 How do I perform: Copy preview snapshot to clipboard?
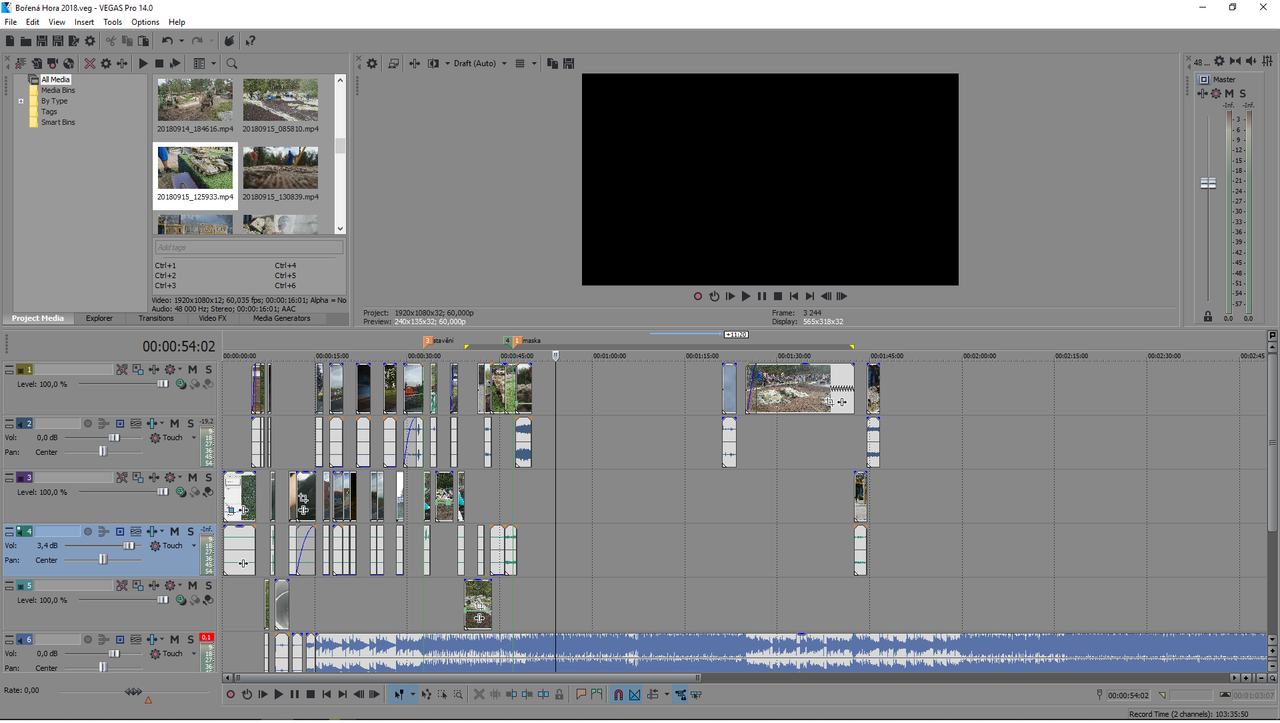tap(552, 63)
